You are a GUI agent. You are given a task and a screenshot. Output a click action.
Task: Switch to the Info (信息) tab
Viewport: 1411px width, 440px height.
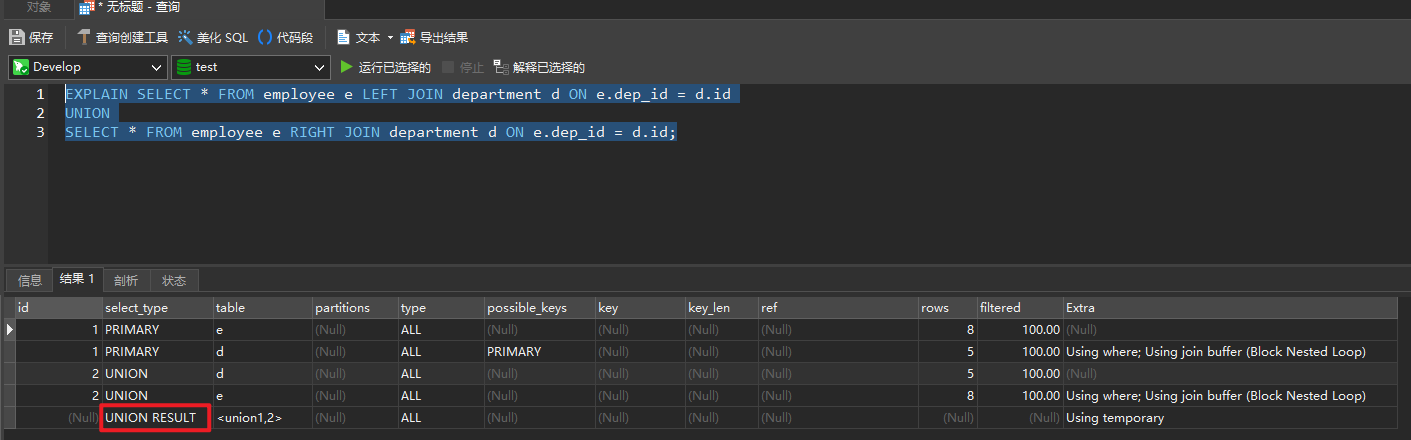pyautogui.click(x=30, y=281)
